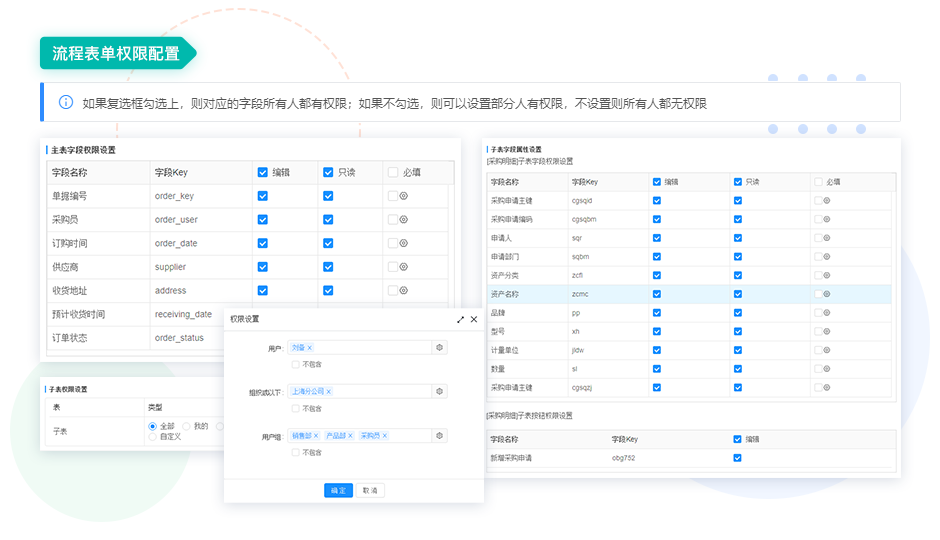940x540 pixels.
Task: Select the 资产名称 row in sub-table
Action: [x=689, y=294]
